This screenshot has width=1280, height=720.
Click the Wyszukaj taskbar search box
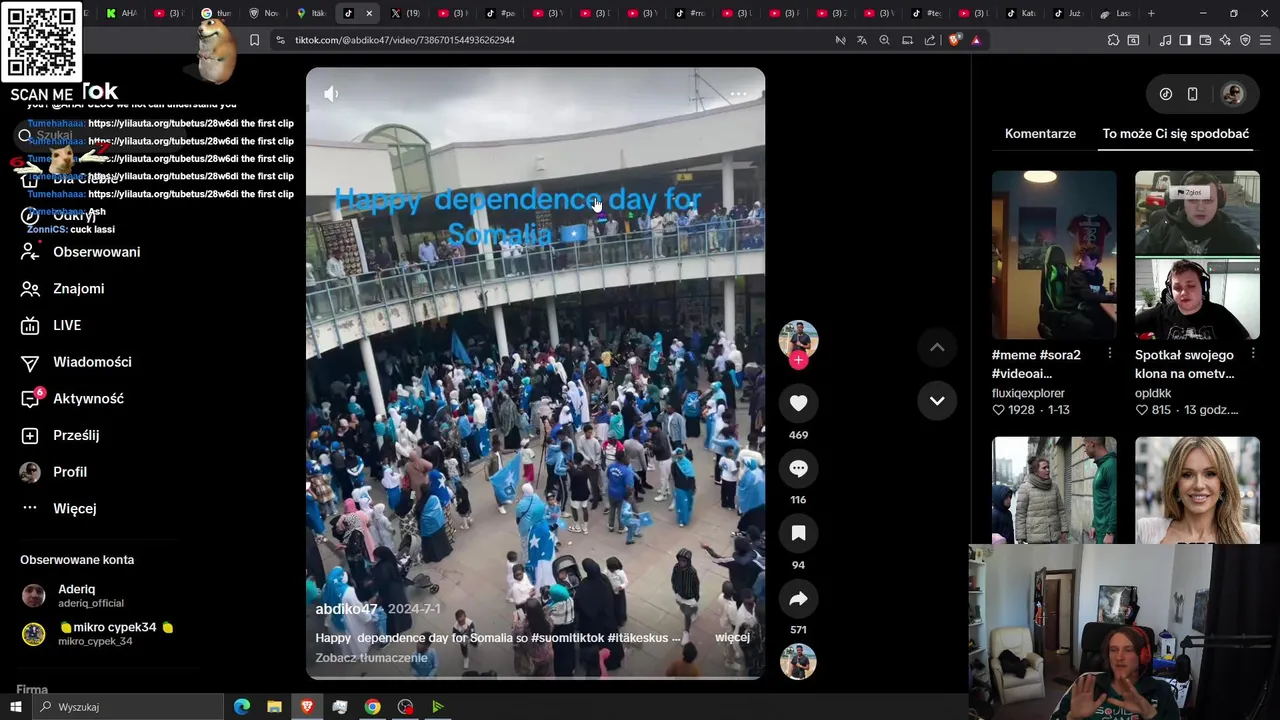[x=128, y=707]
